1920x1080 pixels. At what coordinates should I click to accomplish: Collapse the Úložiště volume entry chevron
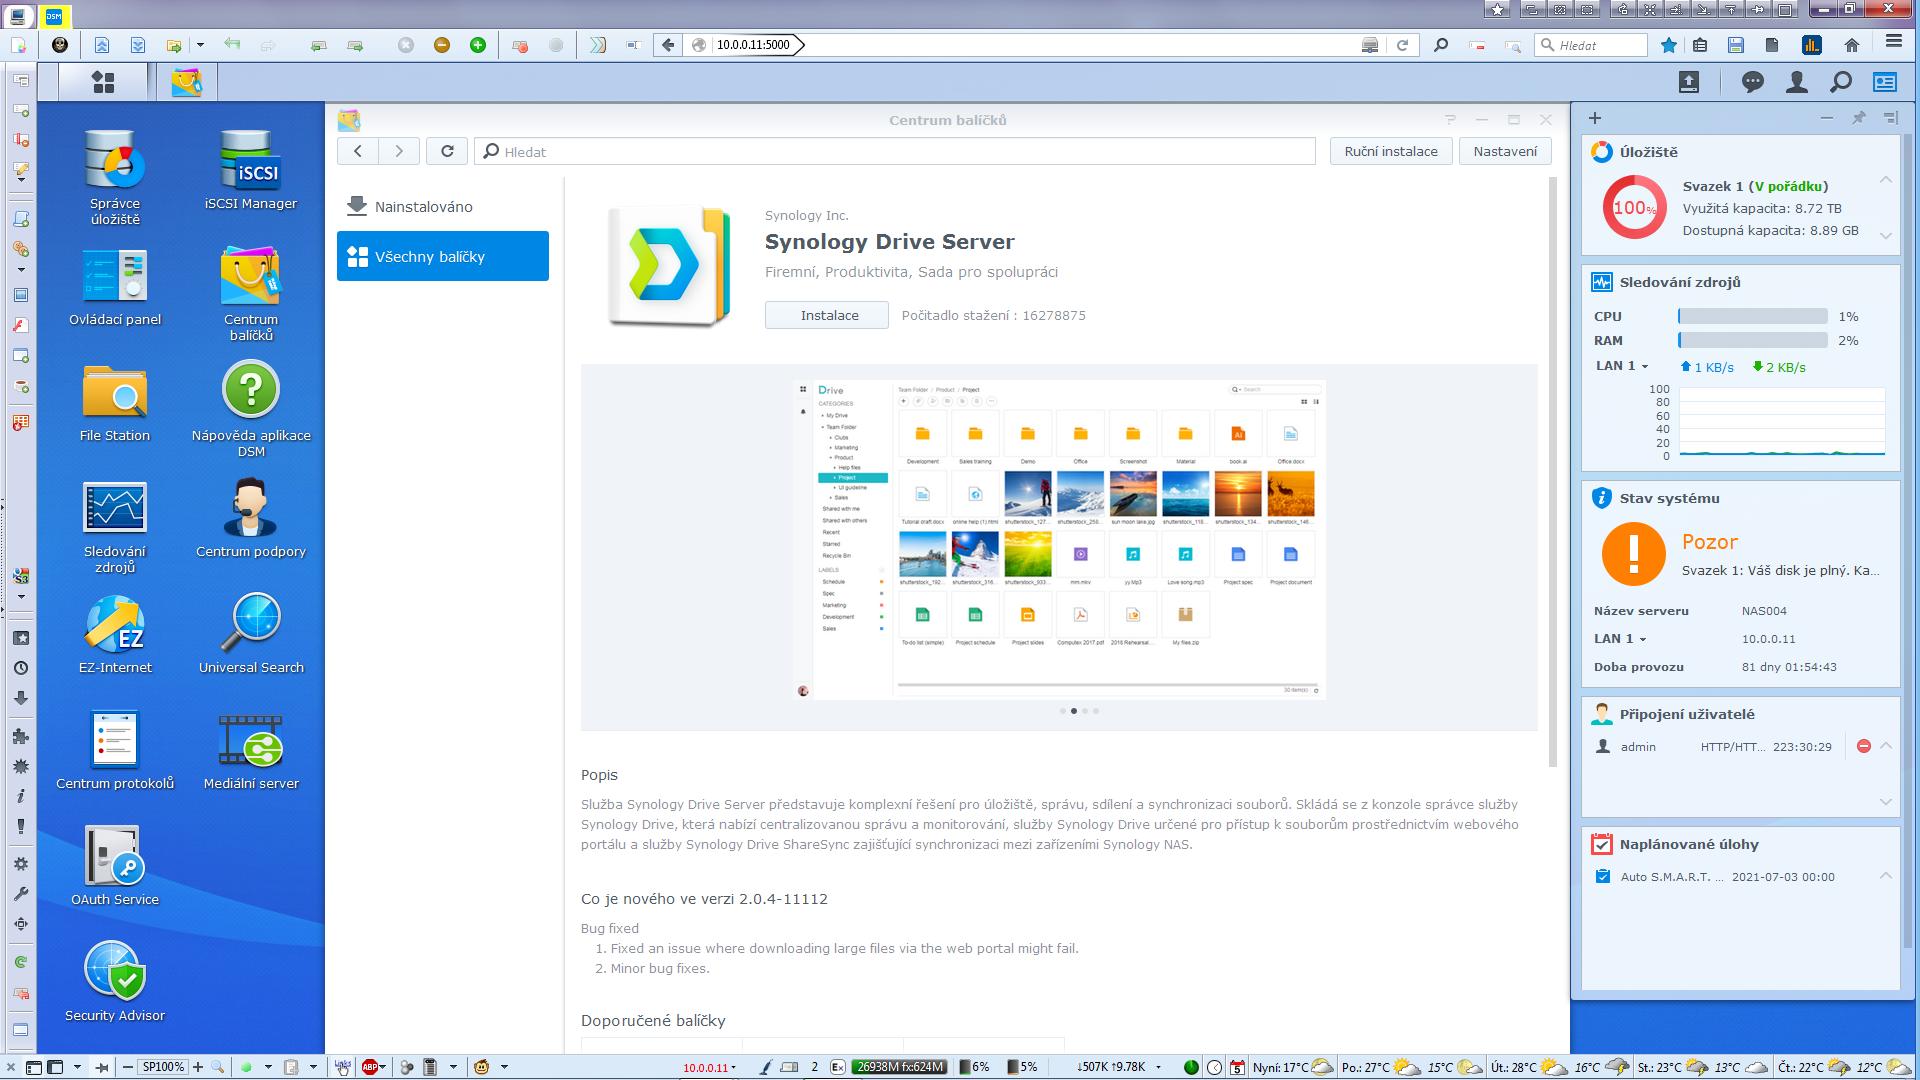[1885, 181]
